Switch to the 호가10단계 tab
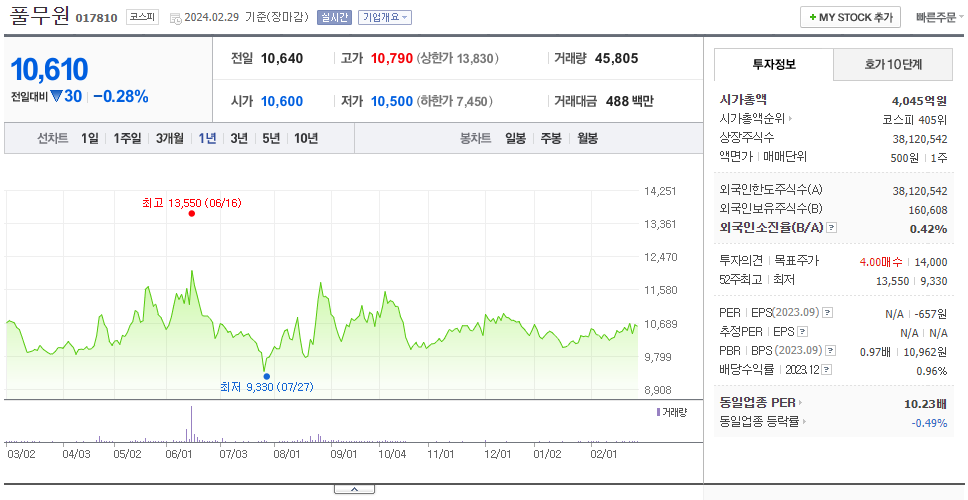968x500 pixels. 893,64
